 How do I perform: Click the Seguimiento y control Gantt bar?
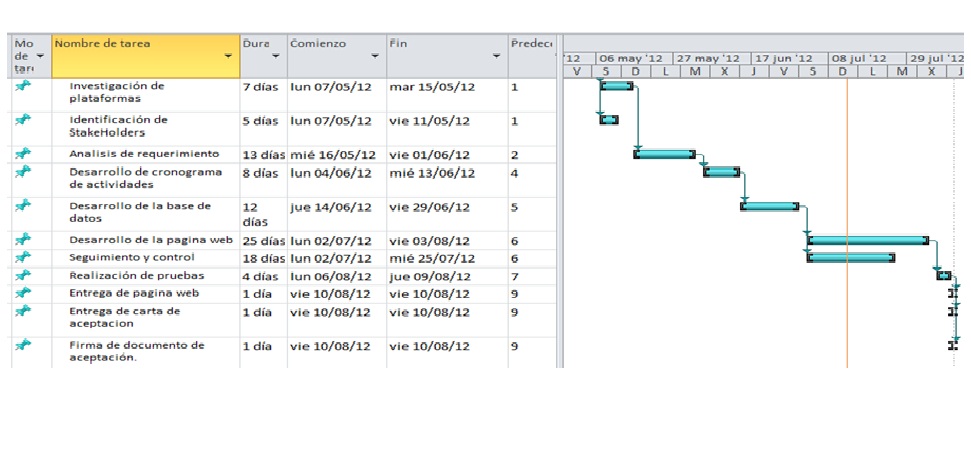pos(851,258)
